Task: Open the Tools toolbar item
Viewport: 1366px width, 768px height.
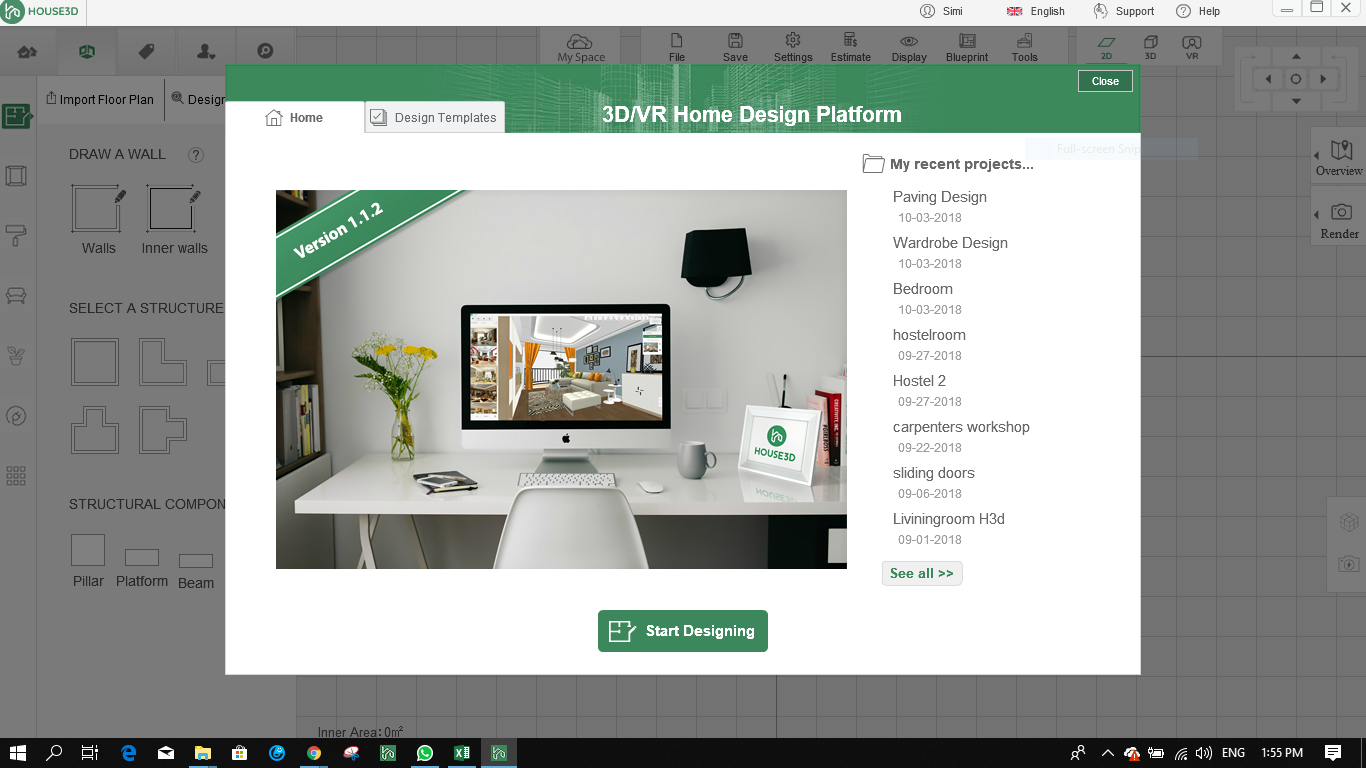Action: click(1024, 47)
